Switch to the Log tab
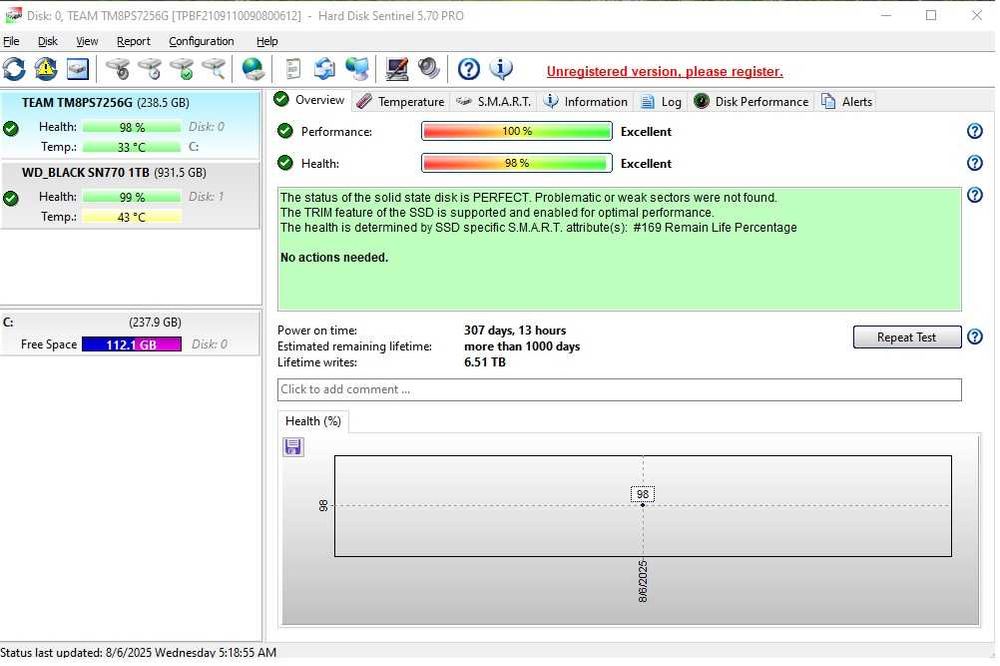The width and height of the screenshot is (1000, 666). [x=661, y=101]
